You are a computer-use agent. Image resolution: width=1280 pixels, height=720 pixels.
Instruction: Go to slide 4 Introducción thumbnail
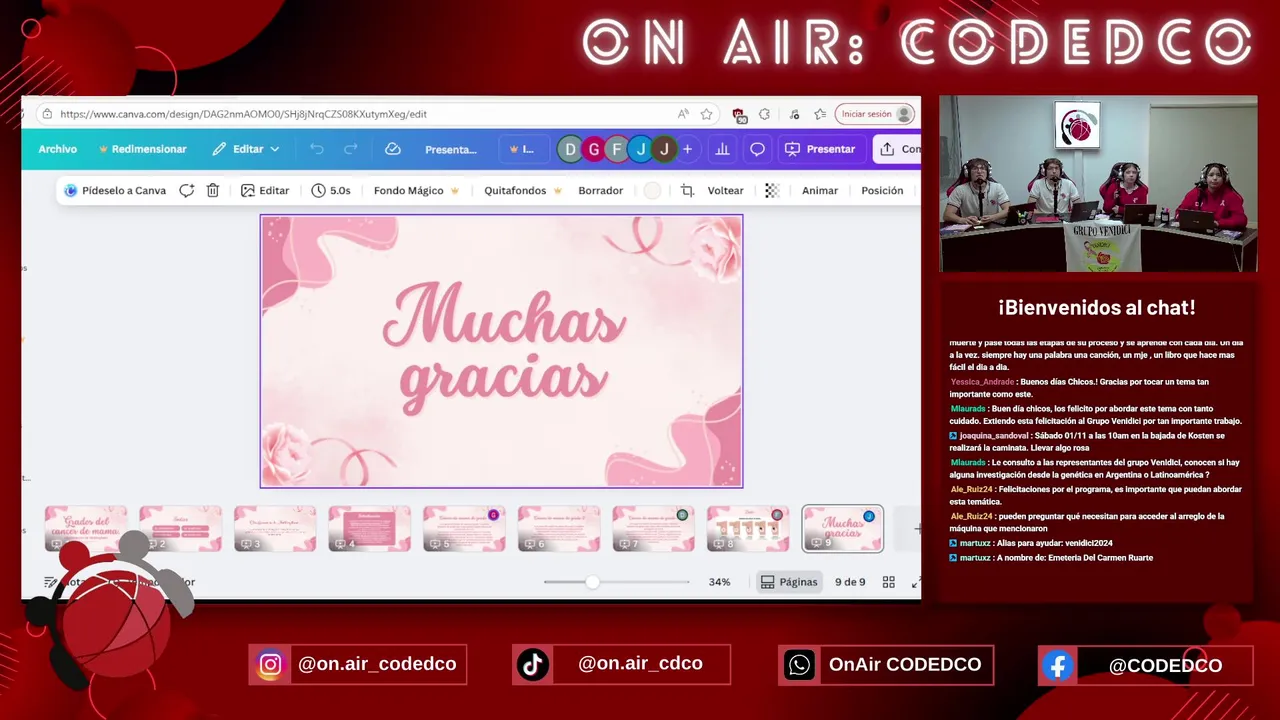pyautogui.click(x=369, y=528)
